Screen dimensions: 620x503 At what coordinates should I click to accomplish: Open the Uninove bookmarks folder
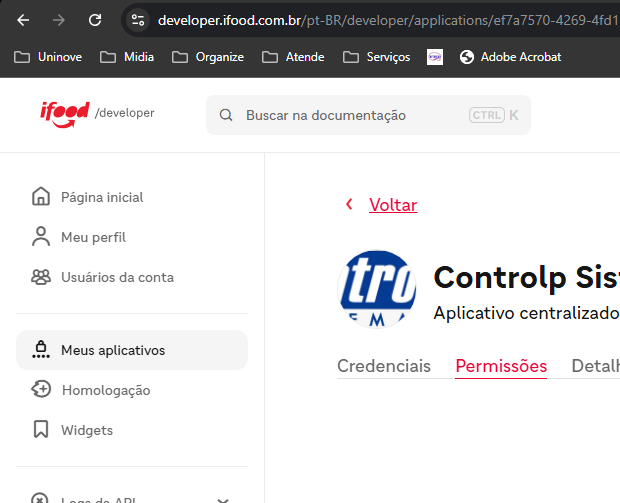click(48, 57)
